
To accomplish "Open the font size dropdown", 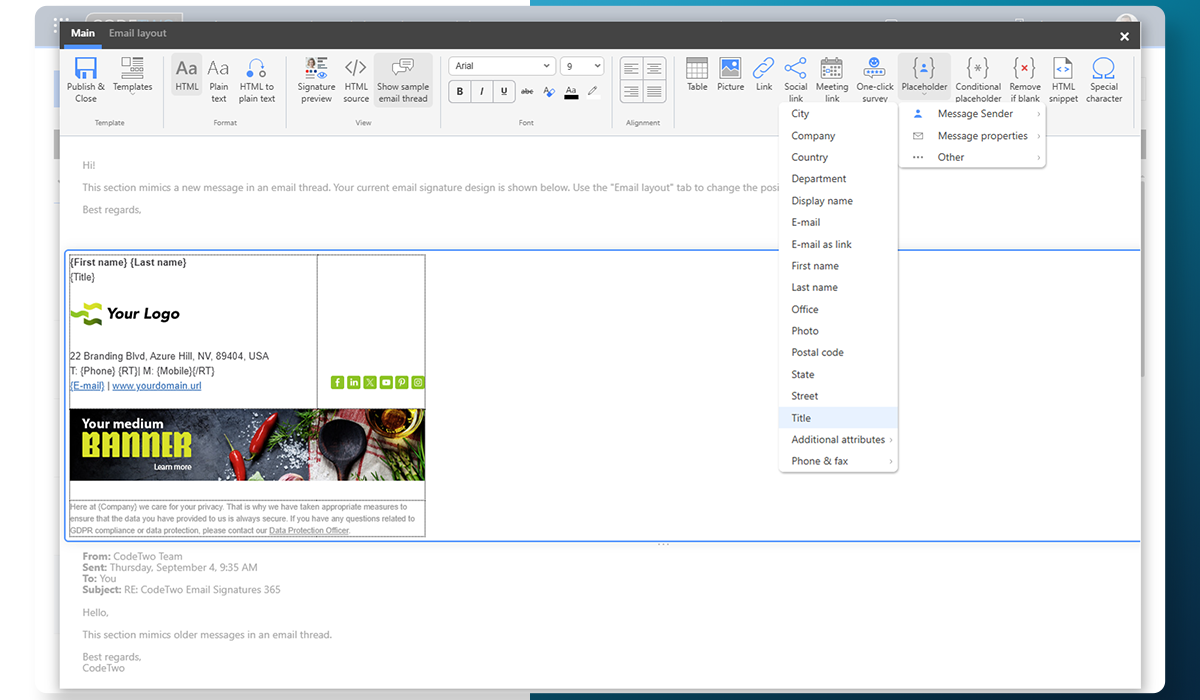I will (x=581, y=66).
